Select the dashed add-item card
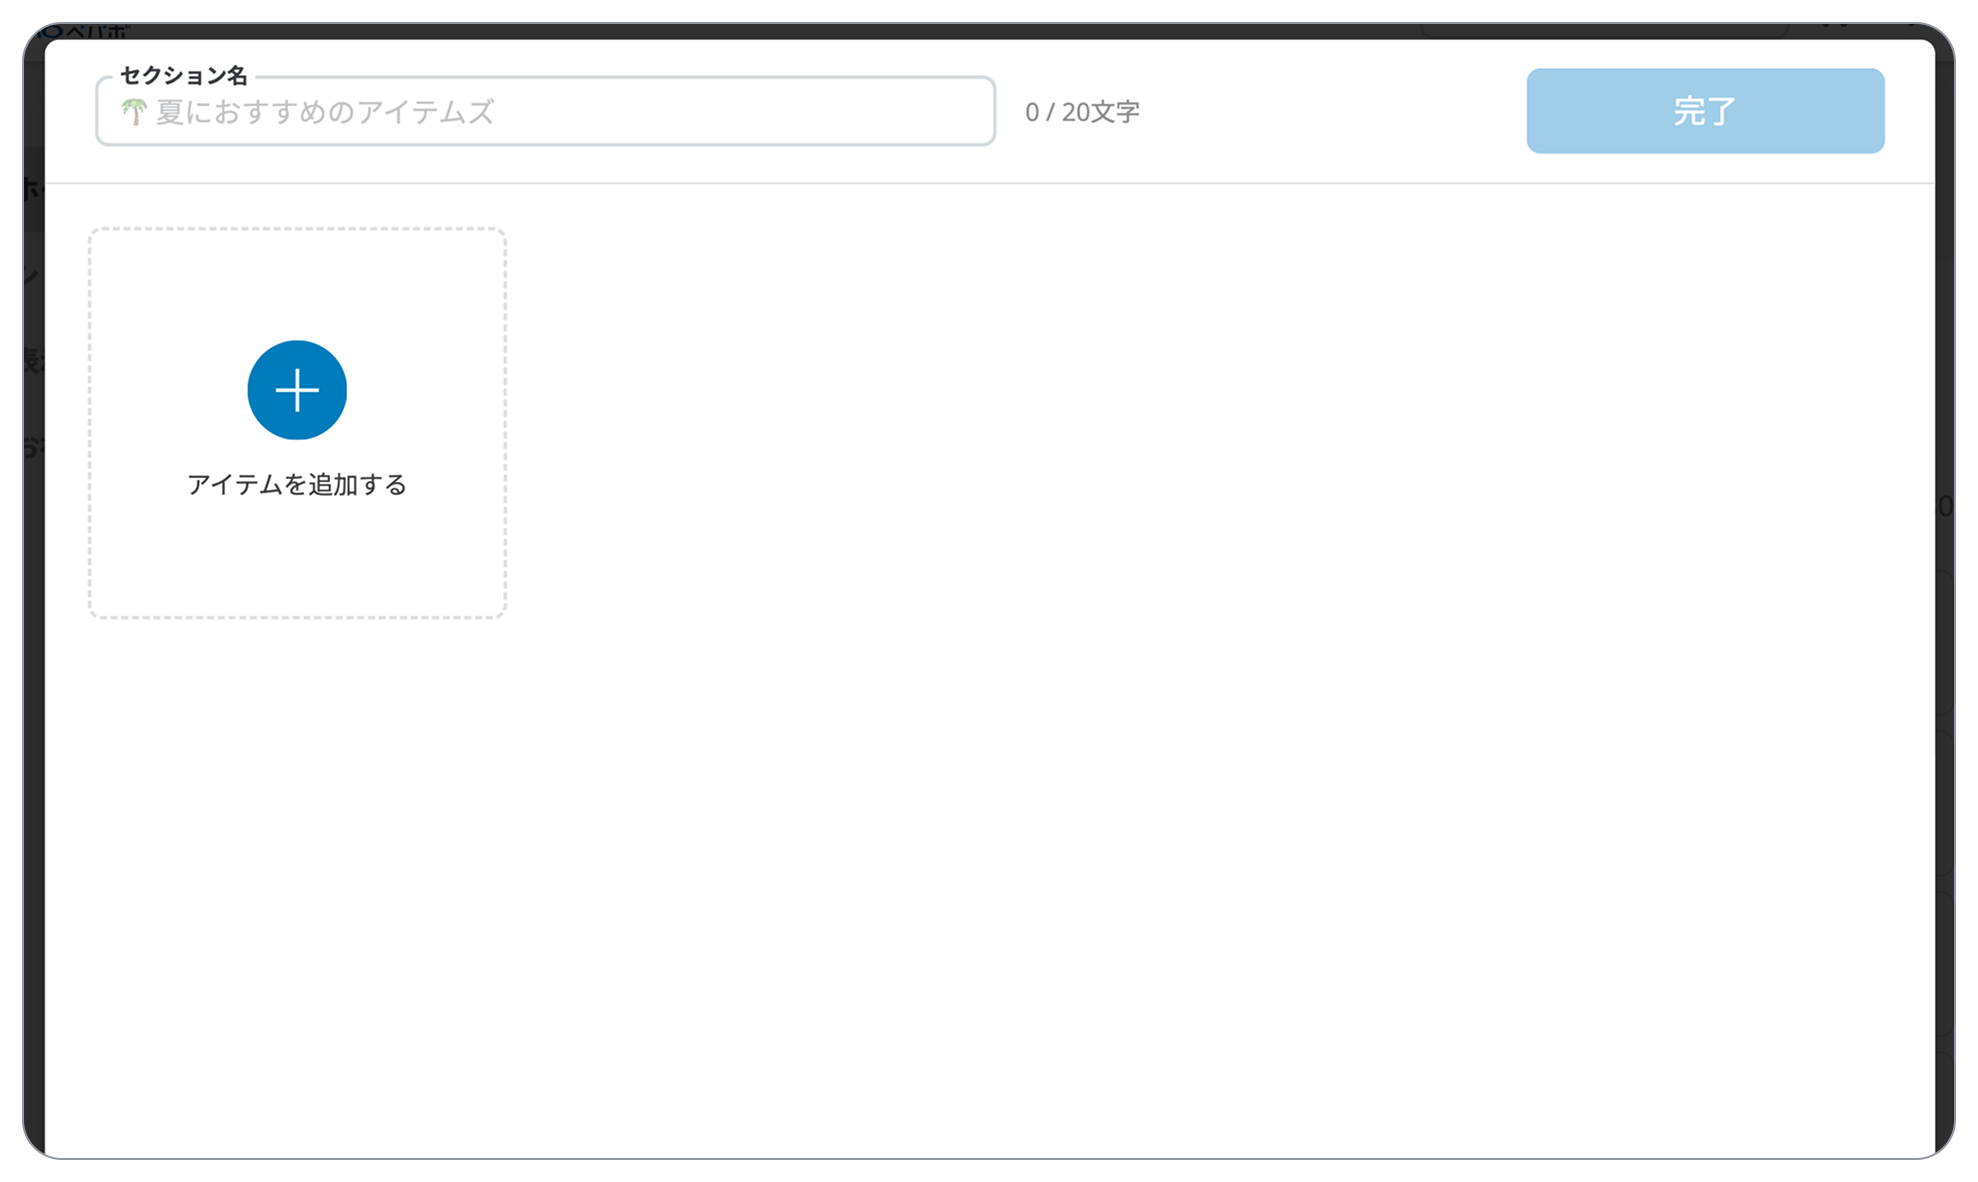This screenshot has height=1182, width=1978. [x=297, y=423]
